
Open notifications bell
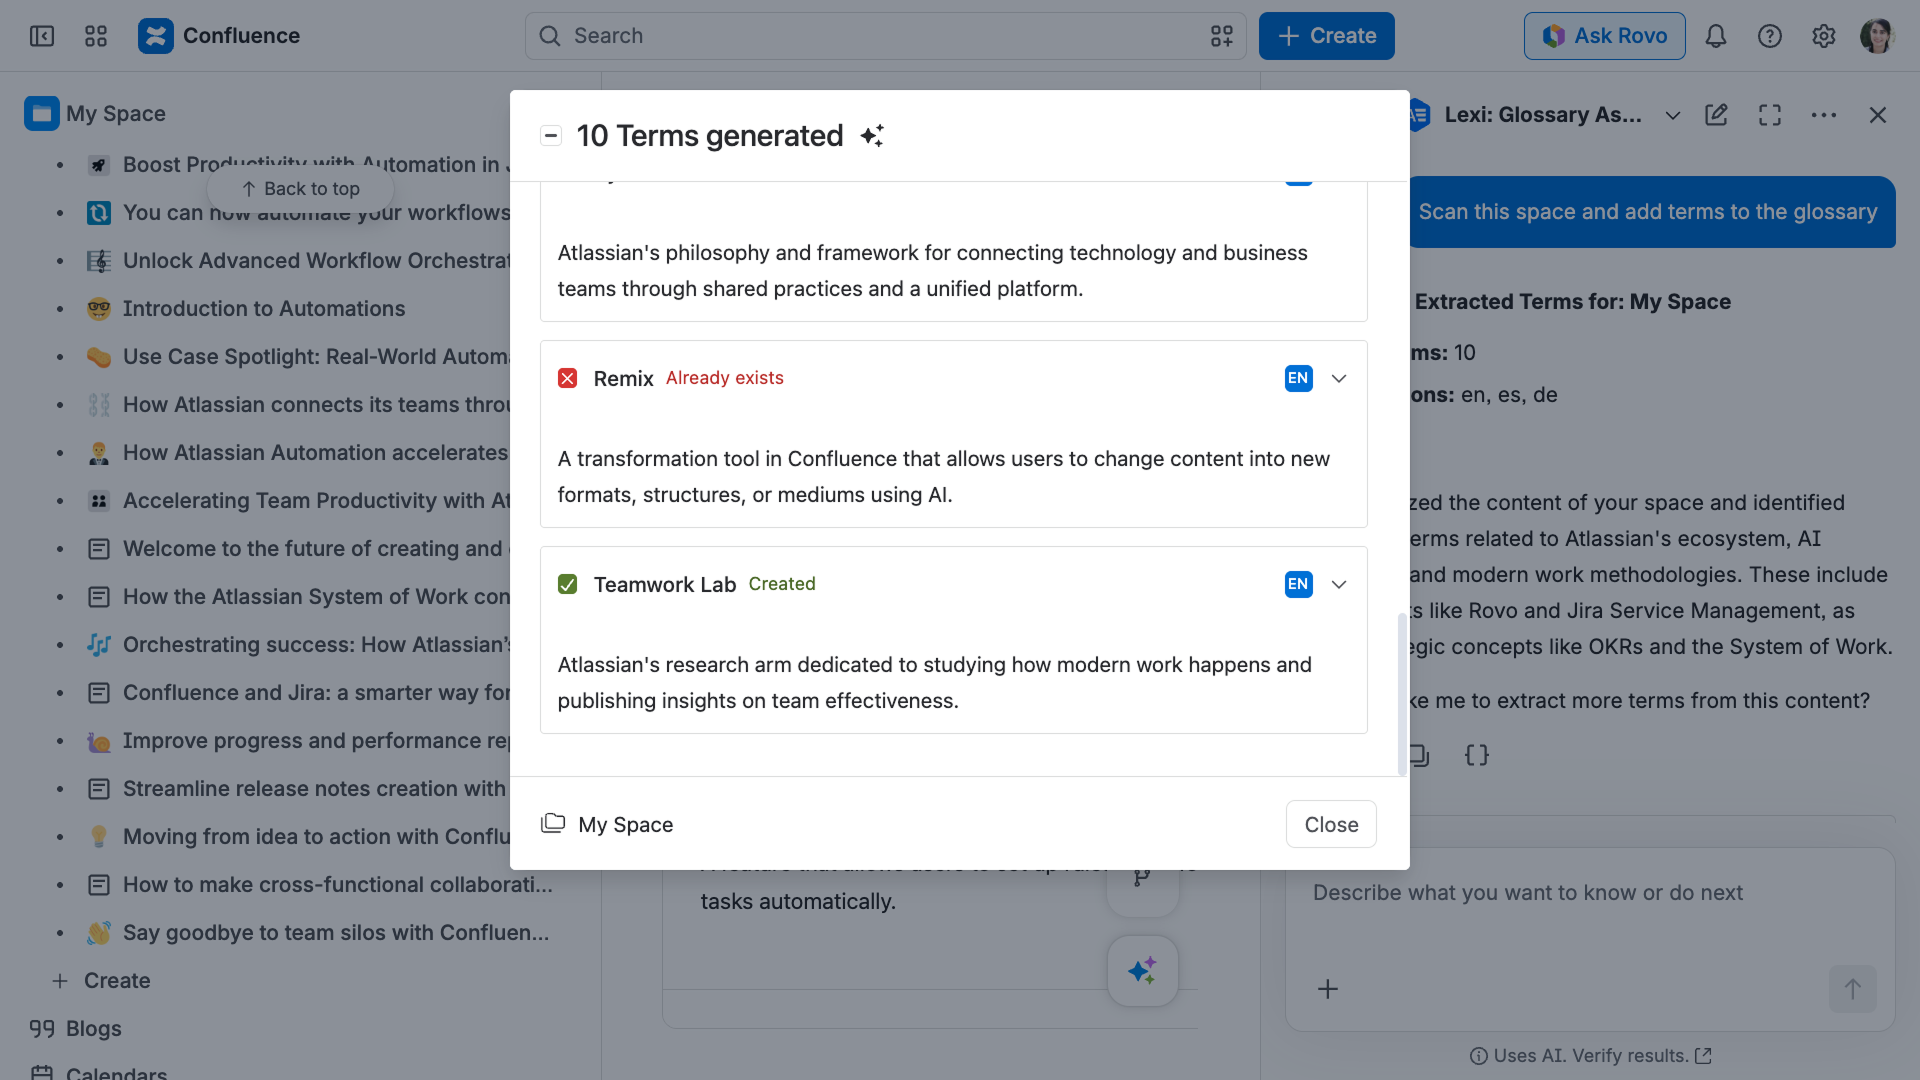1716,36
